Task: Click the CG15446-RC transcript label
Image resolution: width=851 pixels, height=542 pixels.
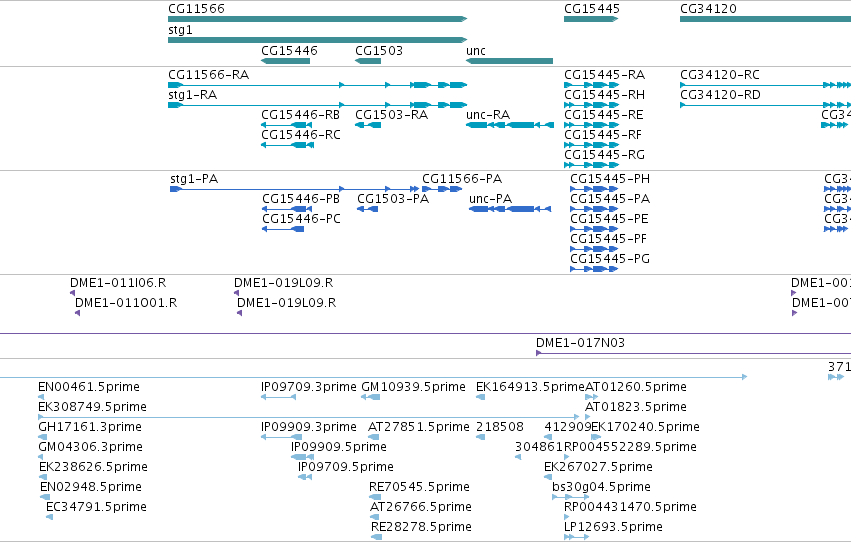Action: [x=301, y=135]
